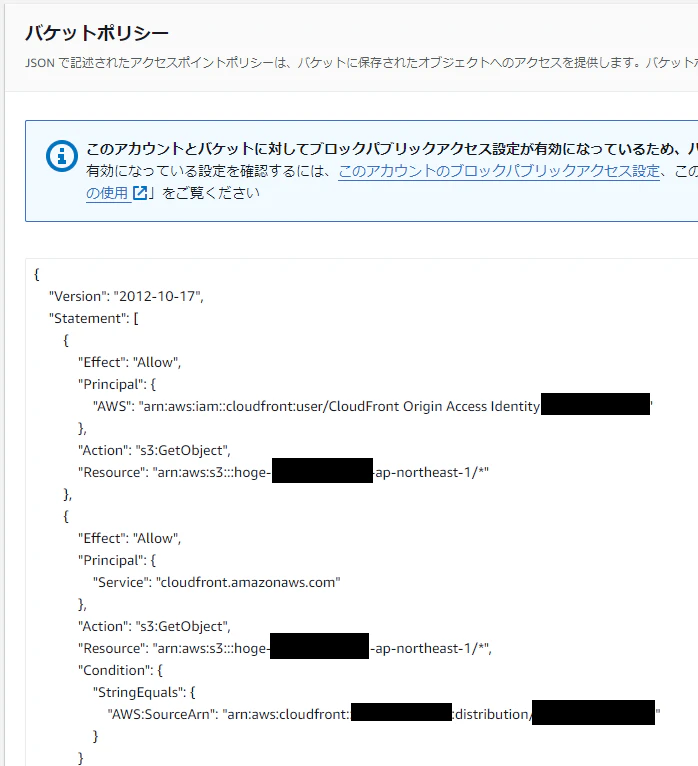Select the "Service": "cloudfront.amazonaws.com" line

[x=216, y=582]
